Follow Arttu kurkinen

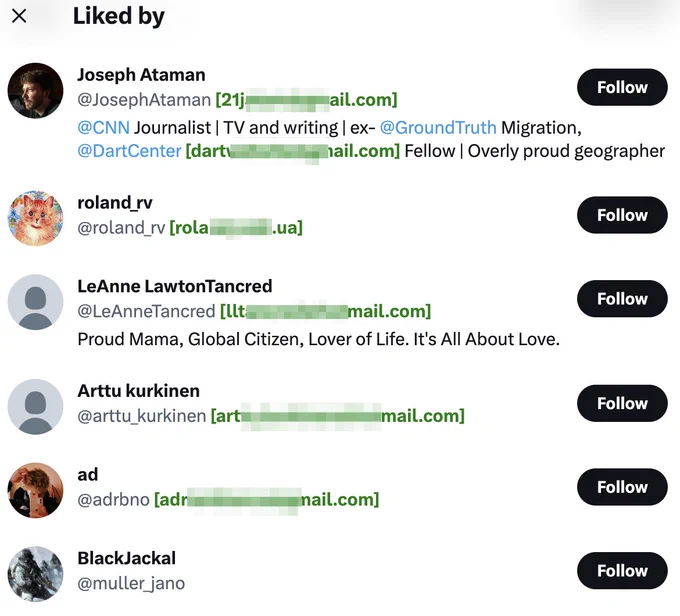[x=622, y=403]
